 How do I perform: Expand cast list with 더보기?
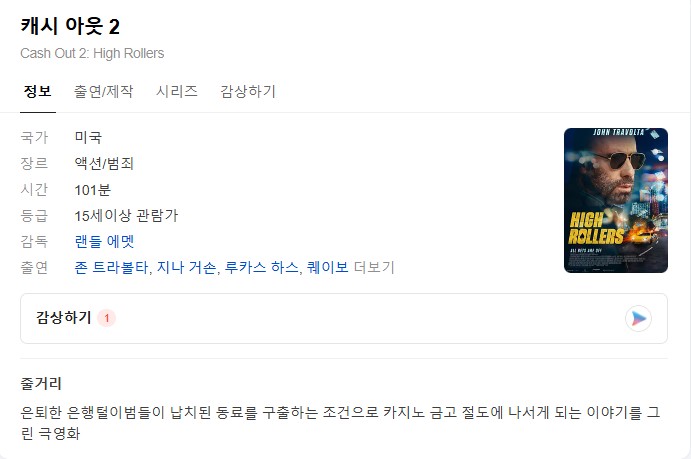tap(374, 267)
